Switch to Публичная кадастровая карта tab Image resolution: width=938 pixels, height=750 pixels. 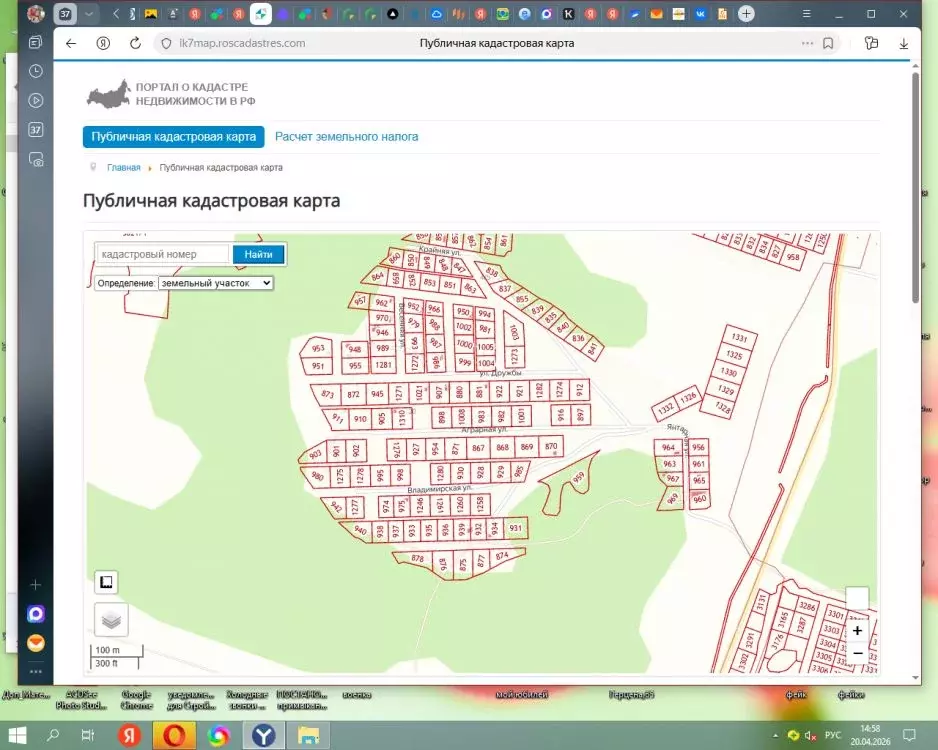[x=173, y=136]
